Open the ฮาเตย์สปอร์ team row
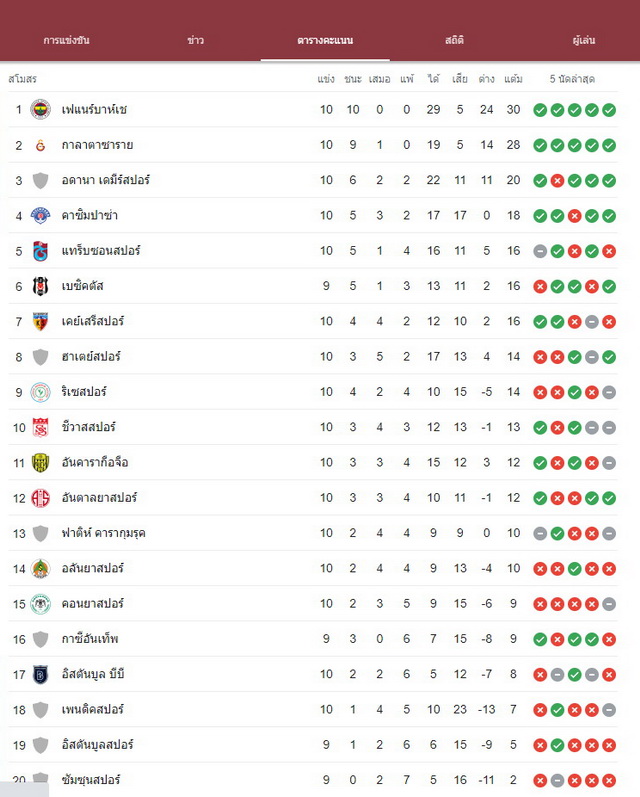 313,357
